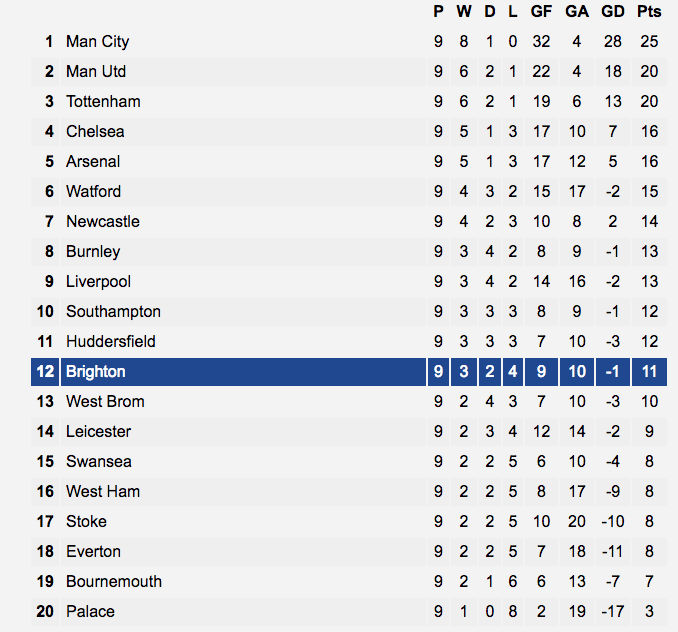Select the Southampton team name
Image resolution: width=678 pixels, height=632 pixels.
(113, 312)
